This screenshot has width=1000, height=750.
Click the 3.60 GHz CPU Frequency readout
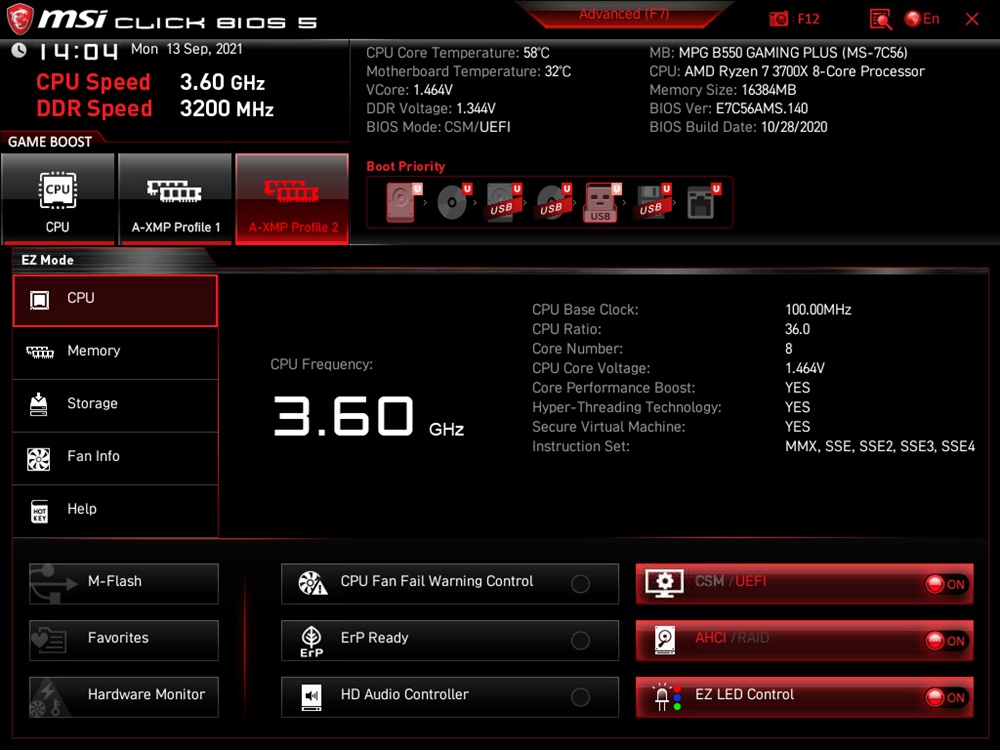point(369,416)
